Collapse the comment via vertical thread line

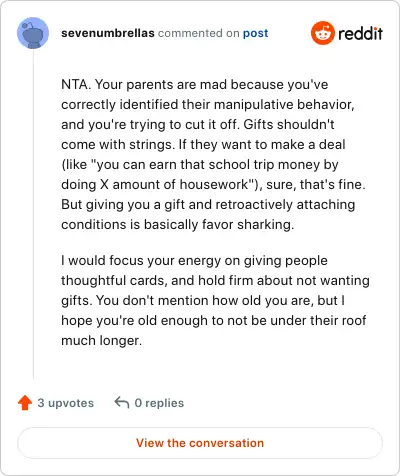[x=33, y=214]
